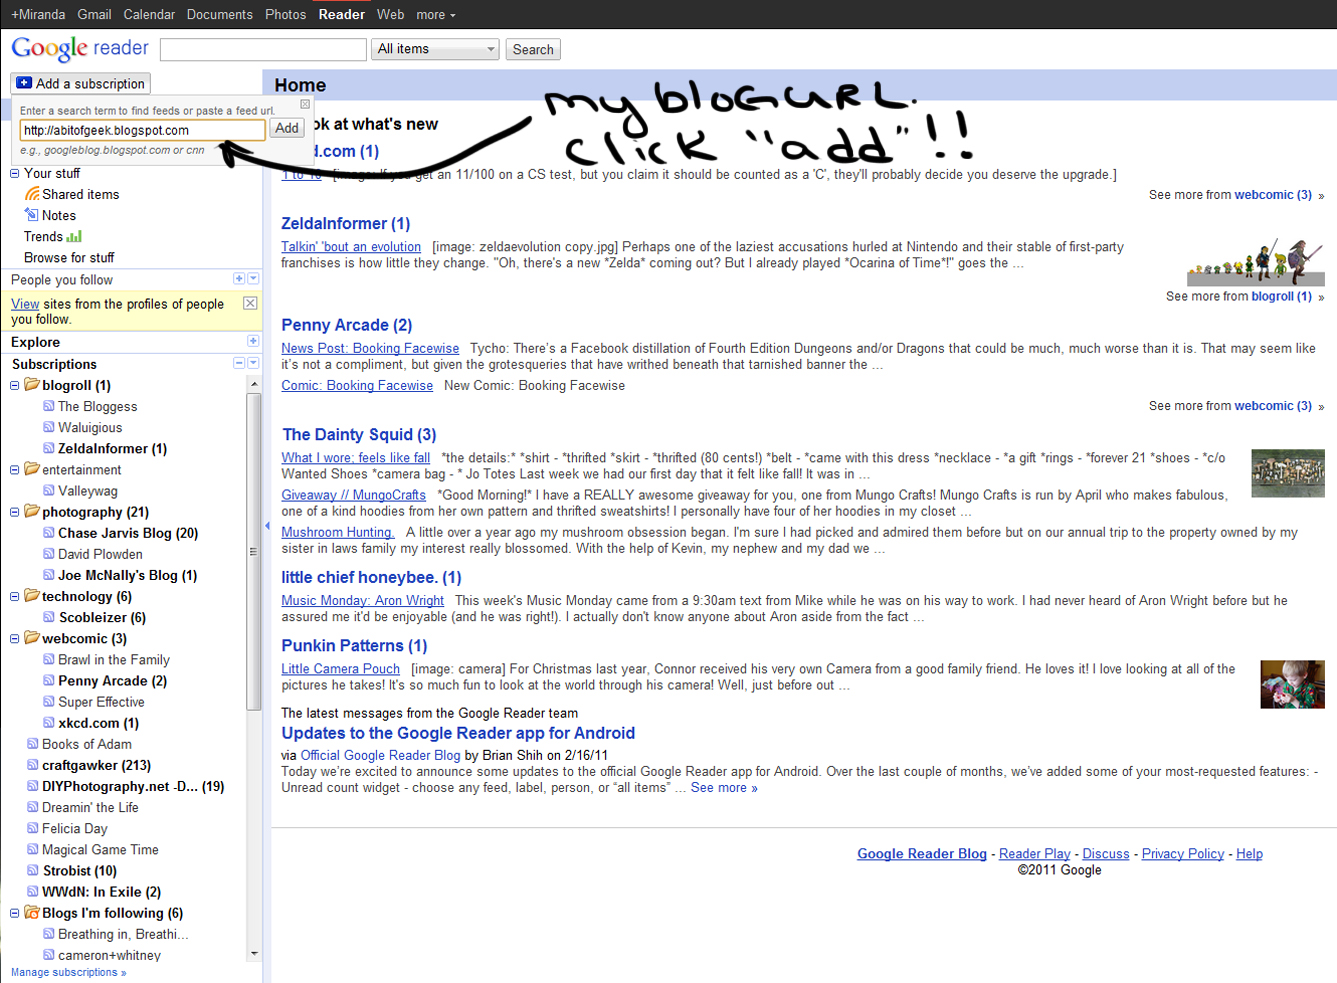The image size is (1337, 983).
Task: Click the David Plowden feed icon
Action: (x=49, y=554)
